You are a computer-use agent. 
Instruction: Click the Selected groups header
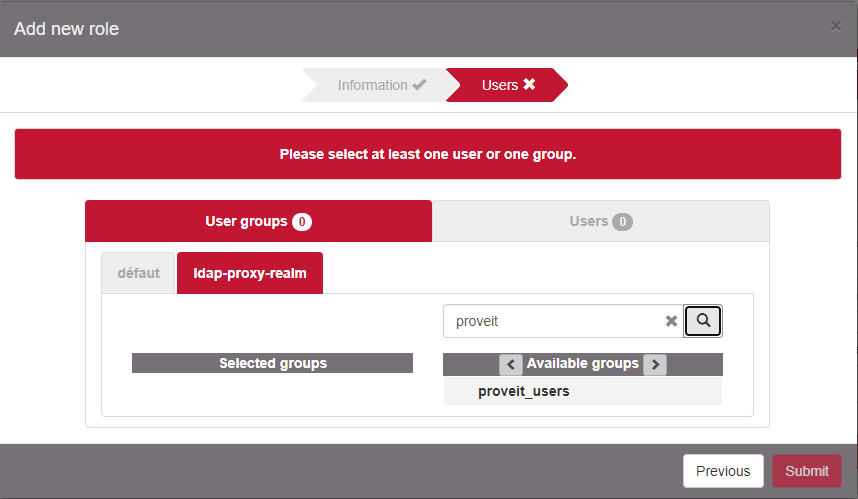pos(272,363)
